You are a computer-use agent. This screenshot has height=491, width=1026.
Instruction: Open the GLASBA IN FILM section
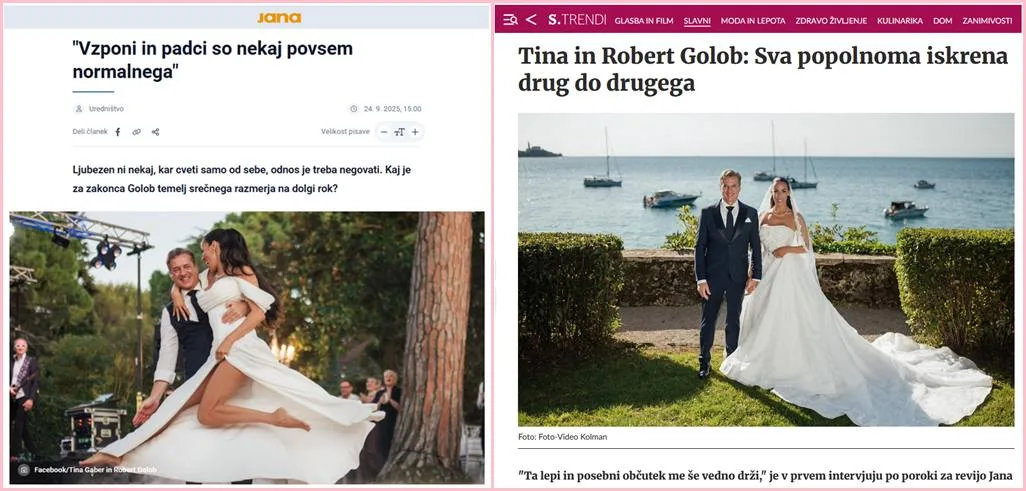point(644,21)
